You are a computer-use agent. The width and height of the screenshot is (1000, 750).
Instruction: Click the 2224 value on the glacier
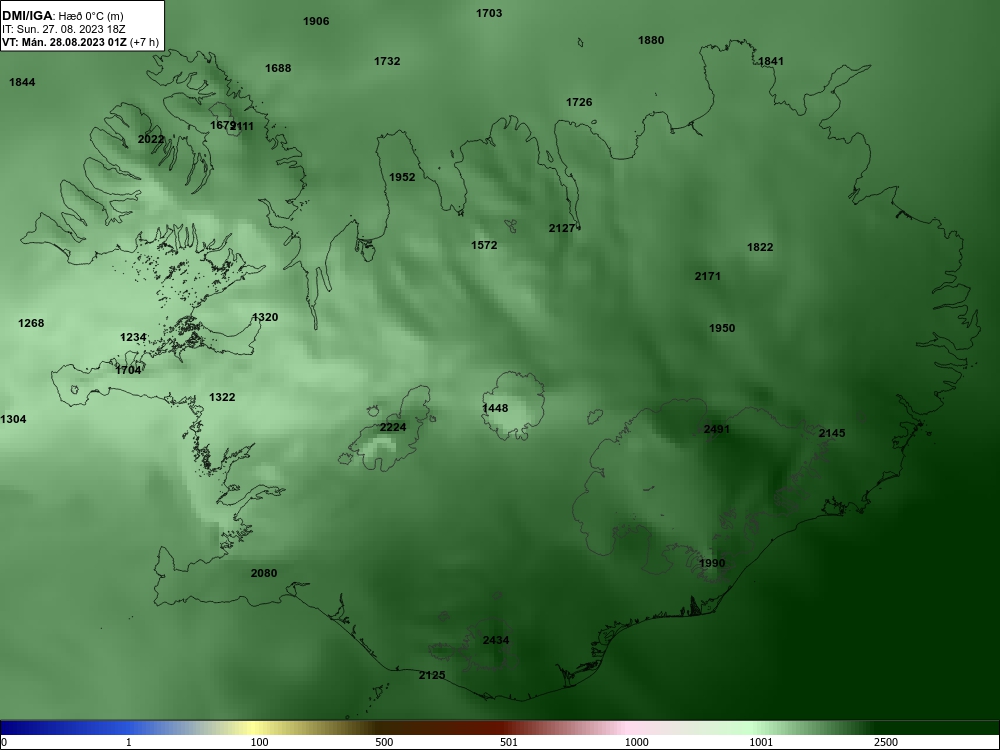point(393,427)
